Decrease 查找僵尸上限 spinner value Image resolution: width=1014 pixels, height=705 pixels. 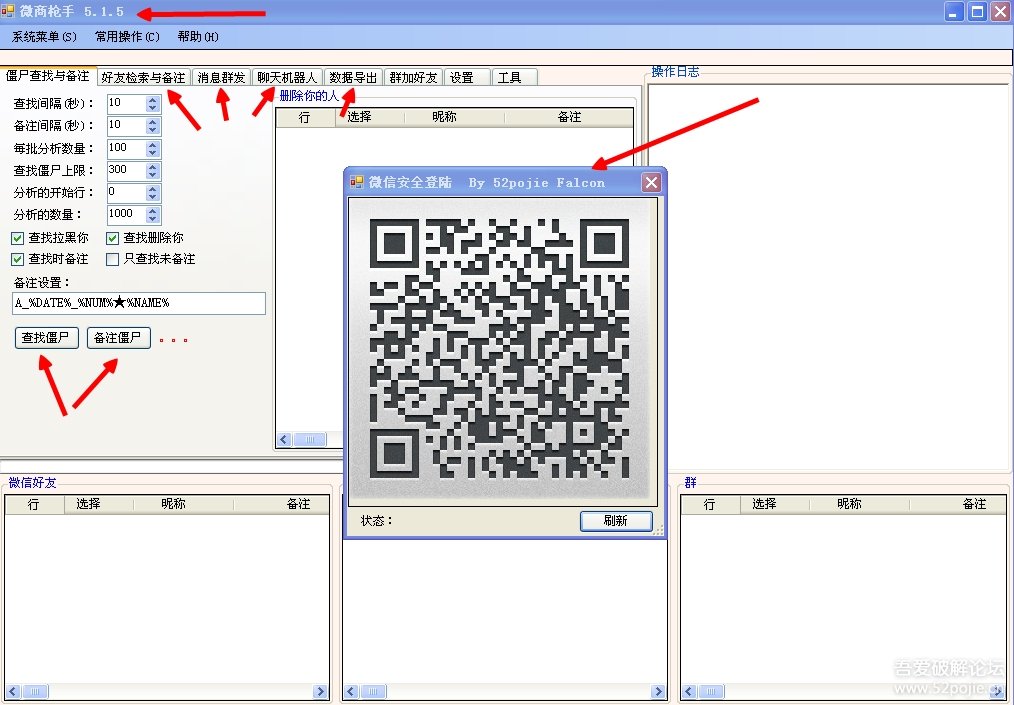tap(153, 175)
